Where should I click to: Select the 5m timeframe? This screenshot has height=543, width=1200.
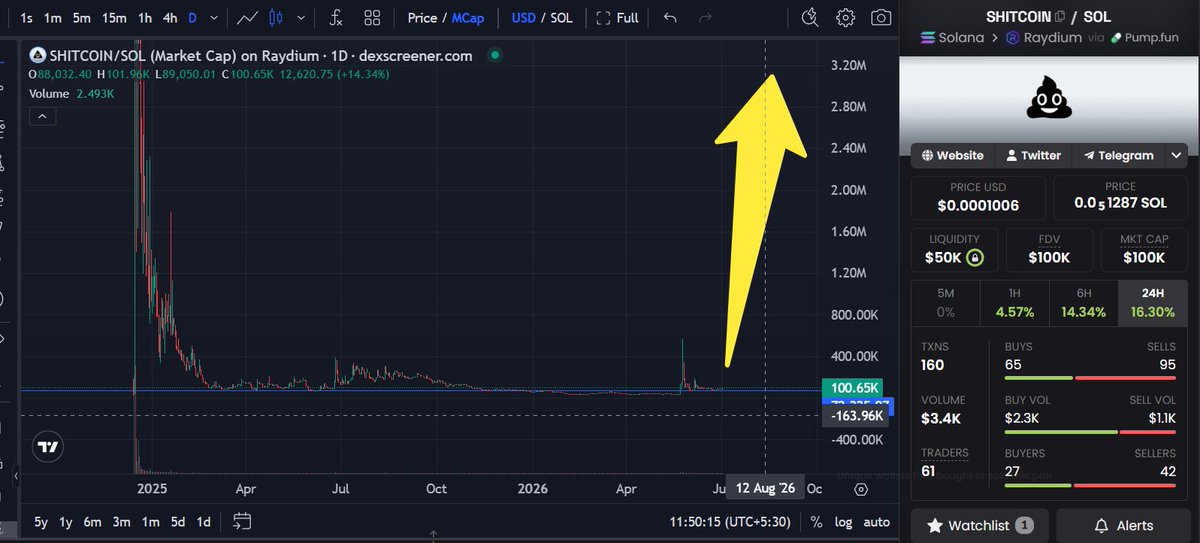[x=82, y=18]
